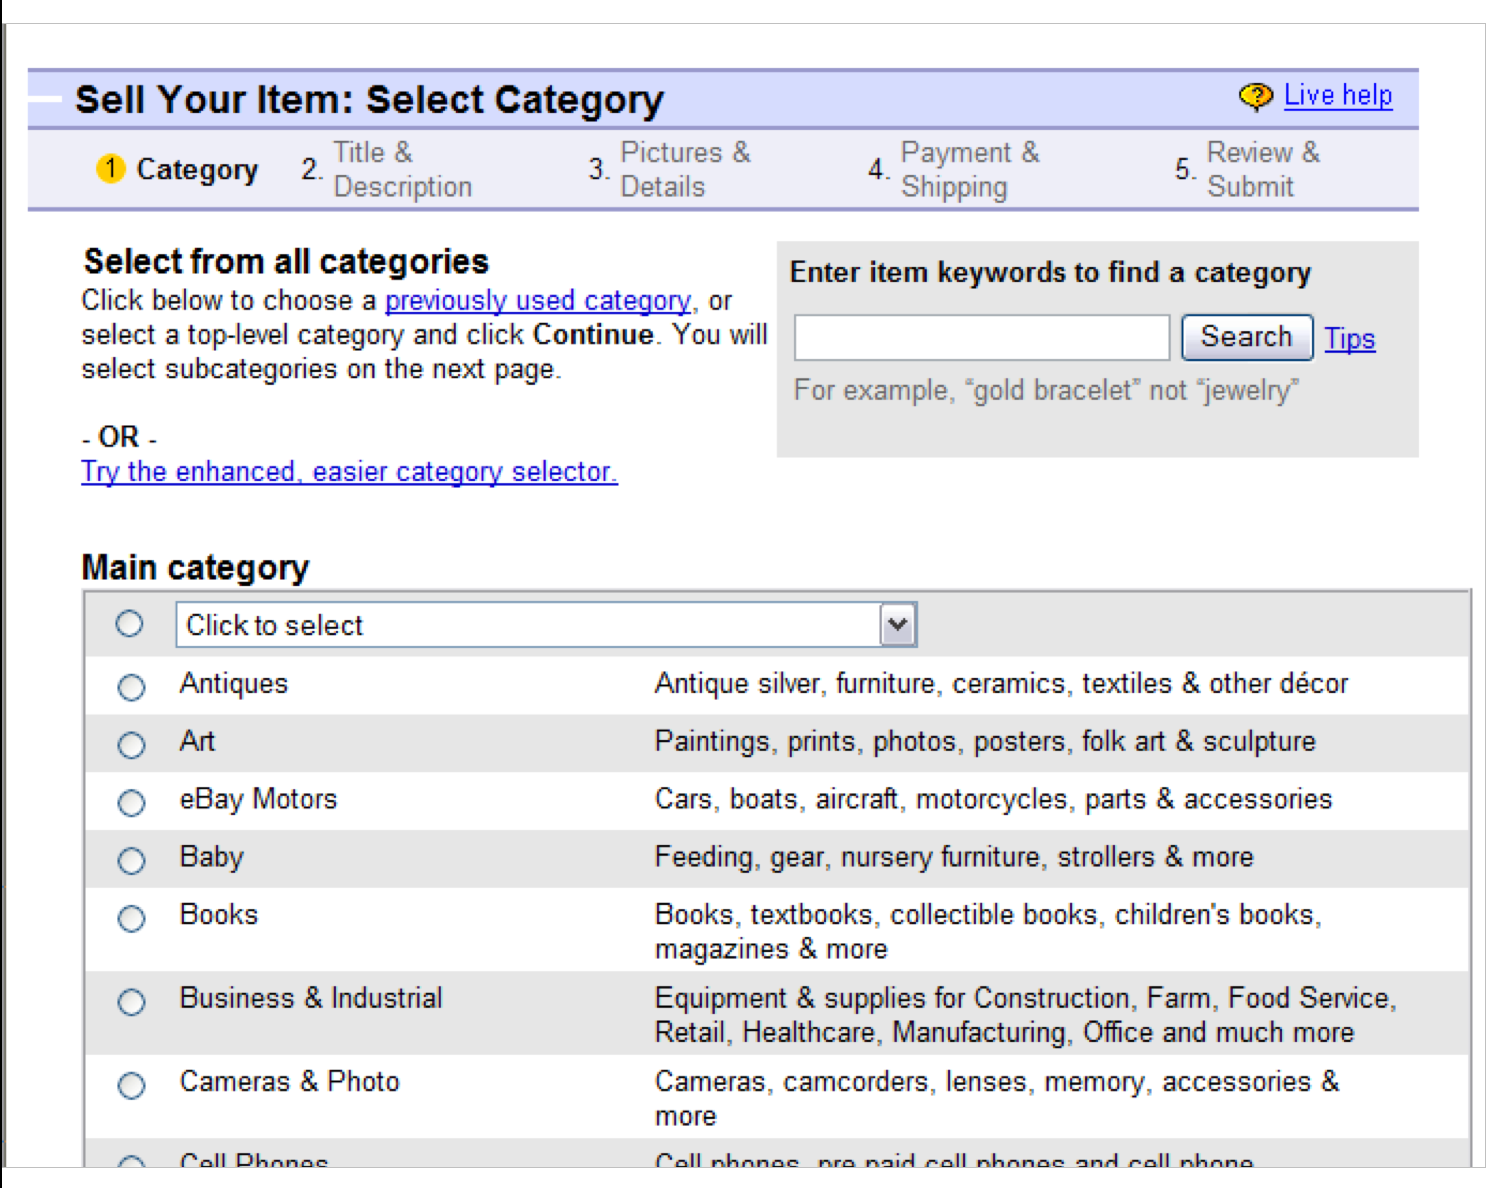
Task: Click the Tips link beside Search
Action: pos(1349,339)
